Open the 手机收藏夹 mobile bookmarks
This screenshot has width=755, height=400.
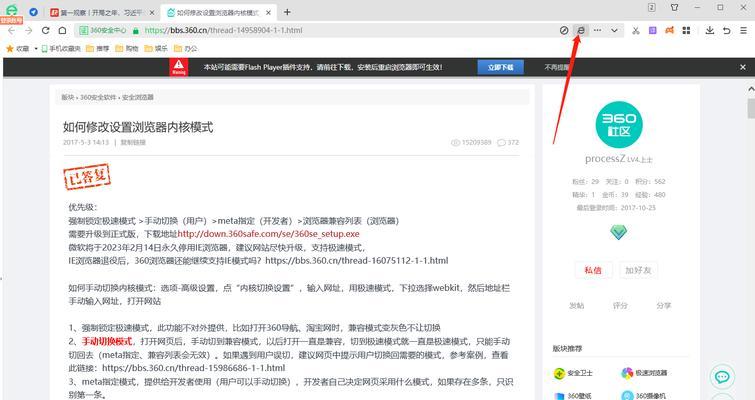(x=61, y=49)
